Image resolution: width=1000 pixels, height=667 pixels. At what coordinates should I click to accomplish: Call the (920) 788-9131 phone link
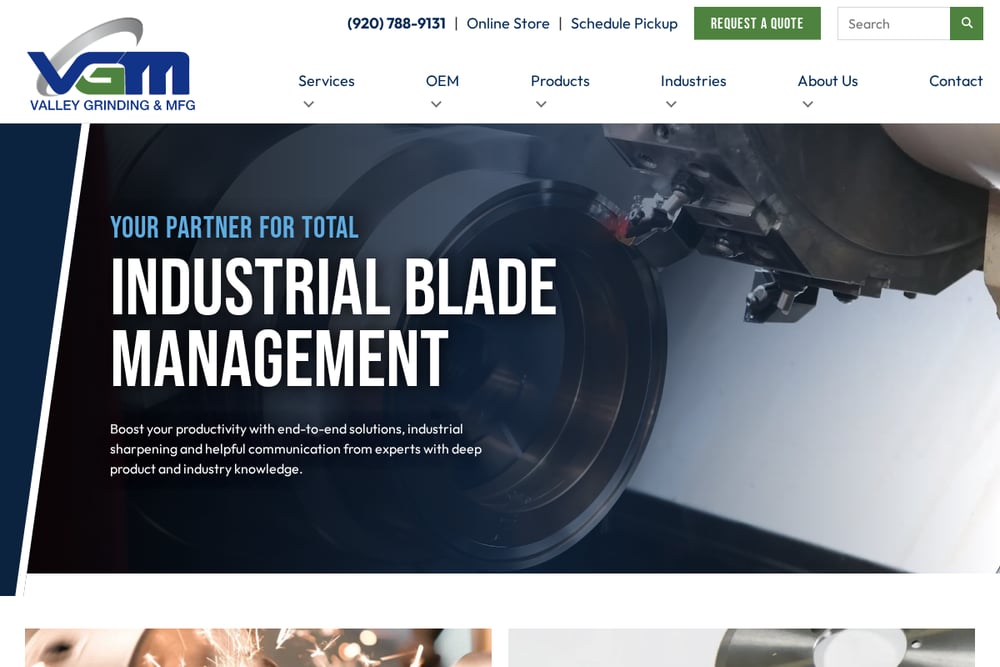[396, 24]
